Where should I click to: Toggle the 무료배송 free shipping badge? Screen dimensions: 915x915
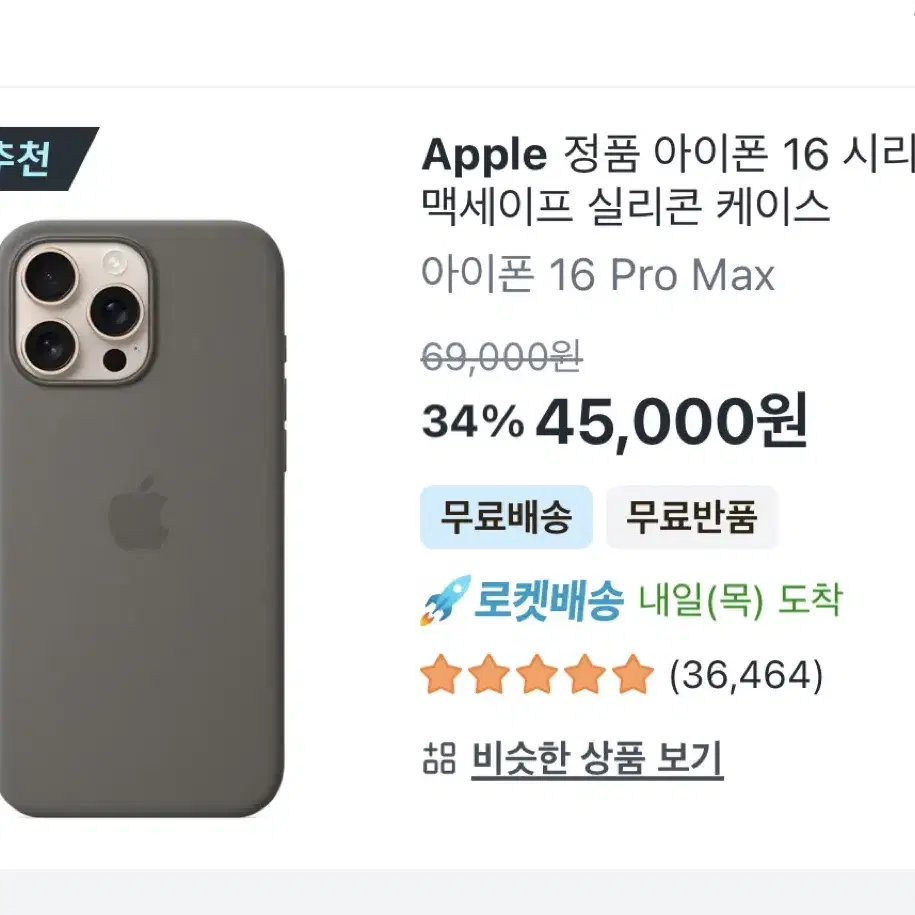point(506,517)
